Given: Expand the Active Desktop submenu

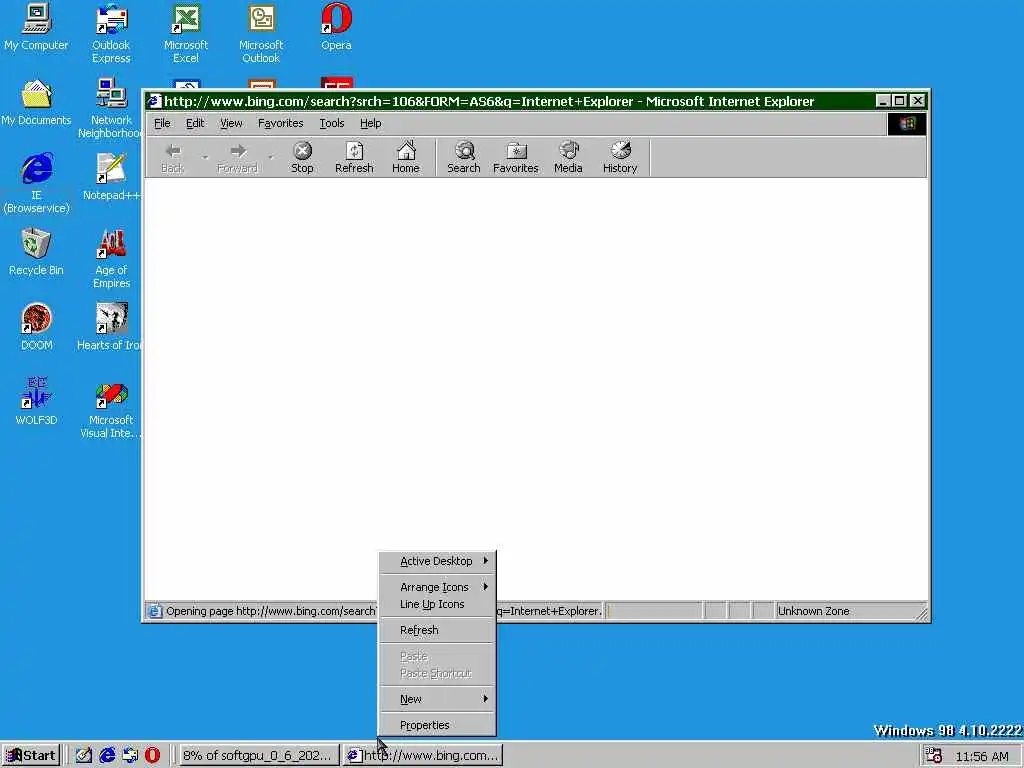Looking at the screenshot, I should (438, 561).
